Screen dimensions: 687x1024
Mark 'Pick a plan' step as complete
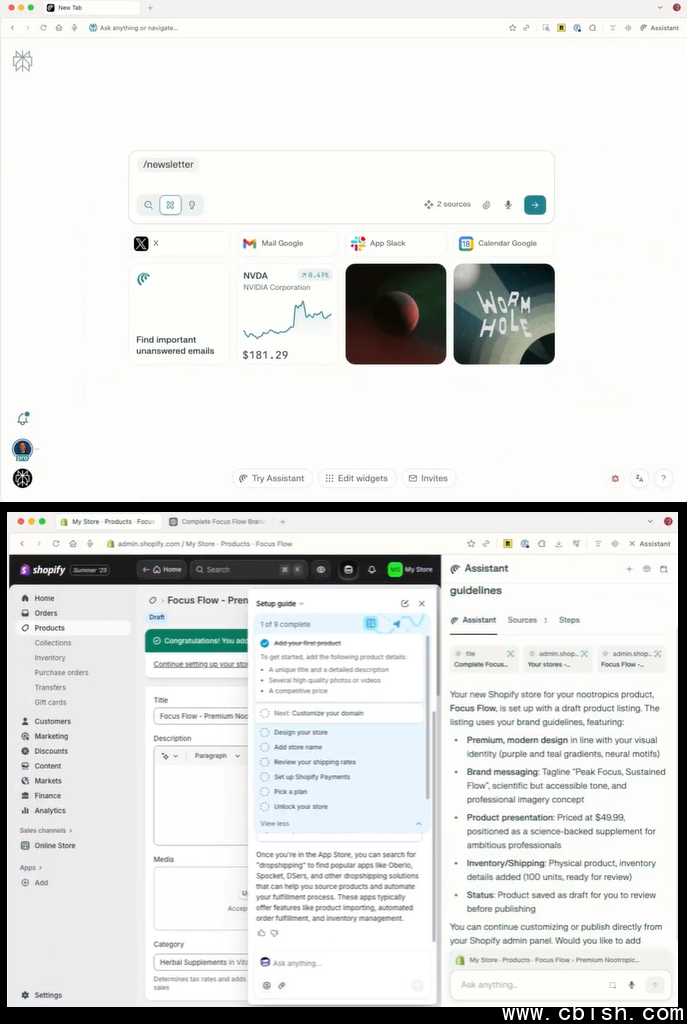264,792
